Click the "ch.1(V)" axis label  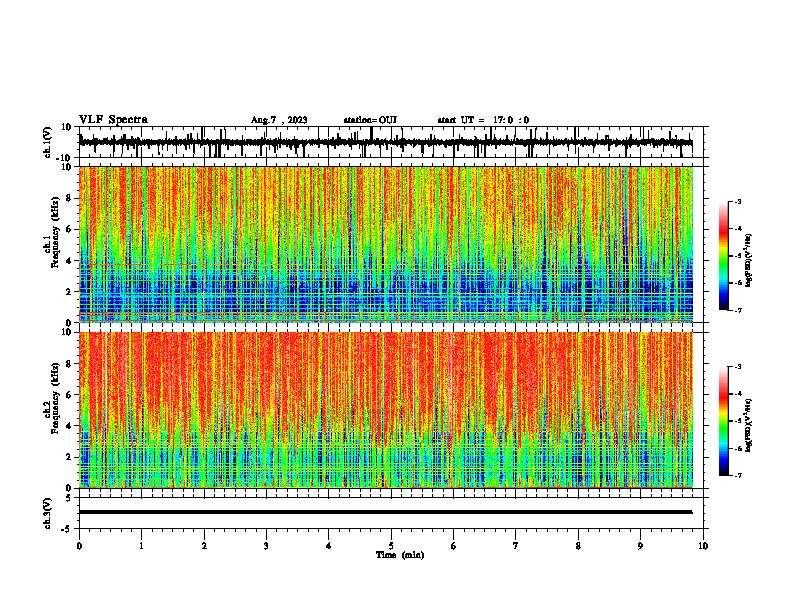(x=48, y=142)
